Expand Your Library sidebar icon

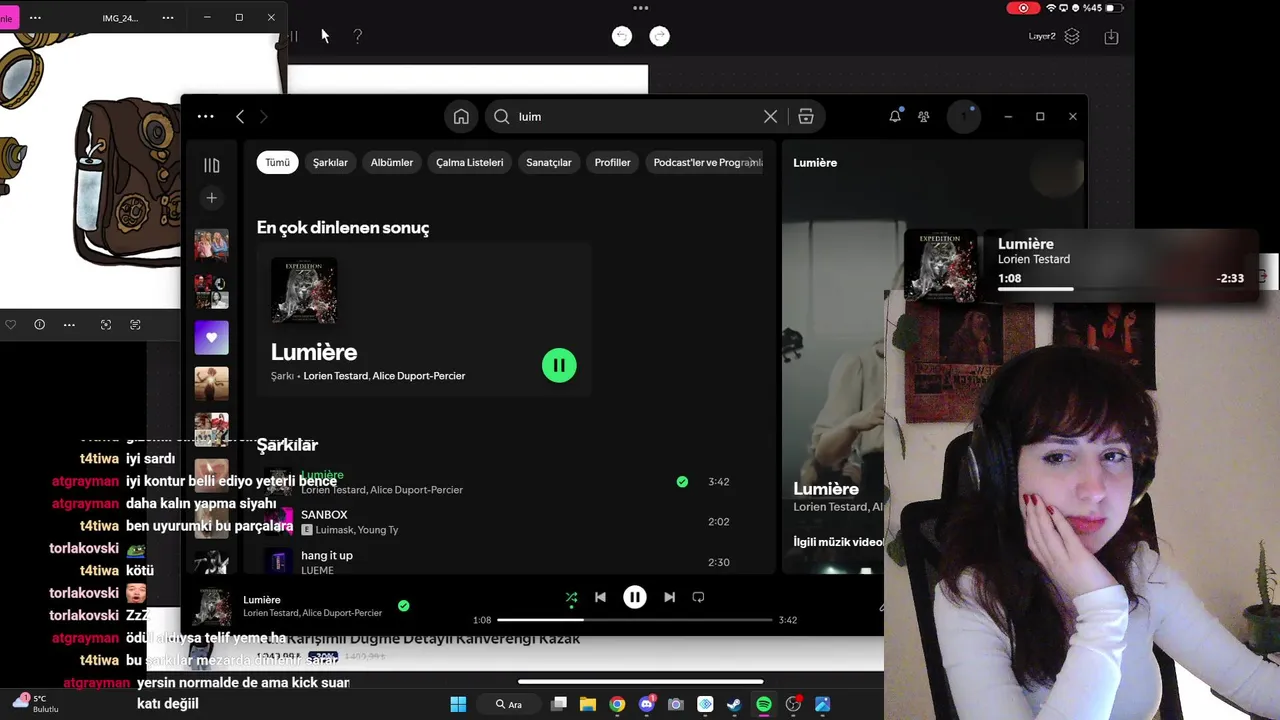coord(211,165)
